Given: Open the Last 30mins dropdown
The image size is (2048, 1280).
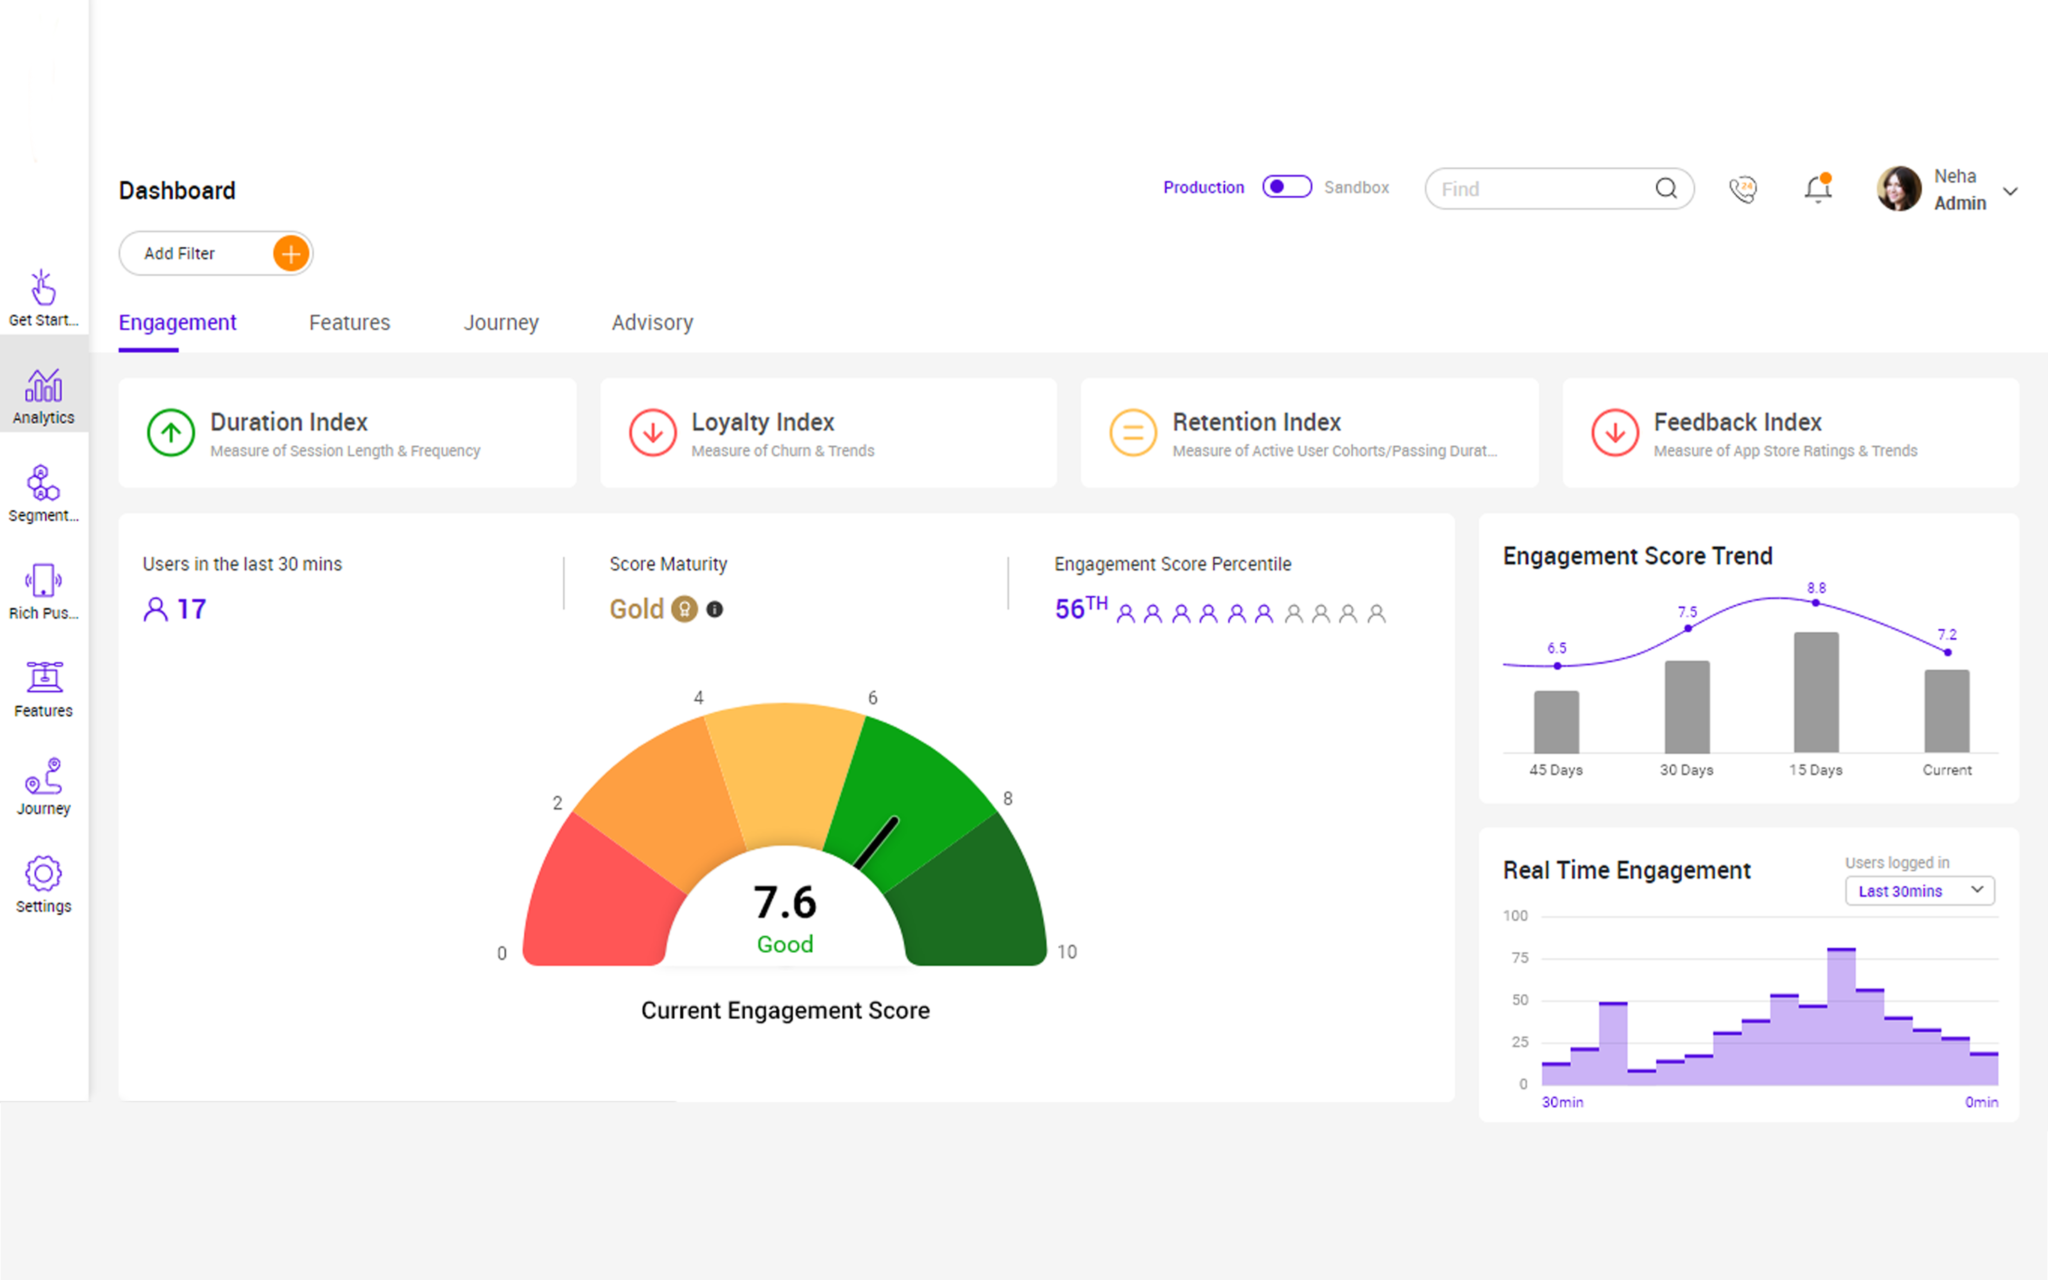Looking at the screenshot, I should point(1919,891).
